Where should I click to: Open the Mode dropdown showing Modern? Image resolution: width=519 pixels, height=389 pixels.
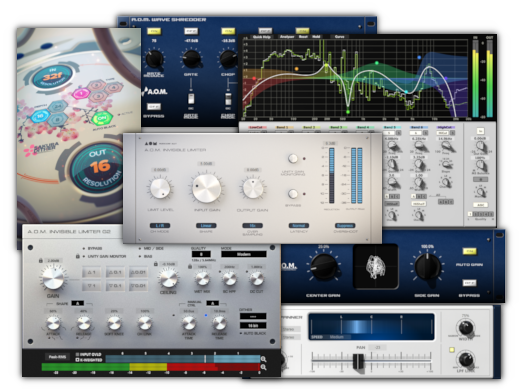click(x=244, y=254)
